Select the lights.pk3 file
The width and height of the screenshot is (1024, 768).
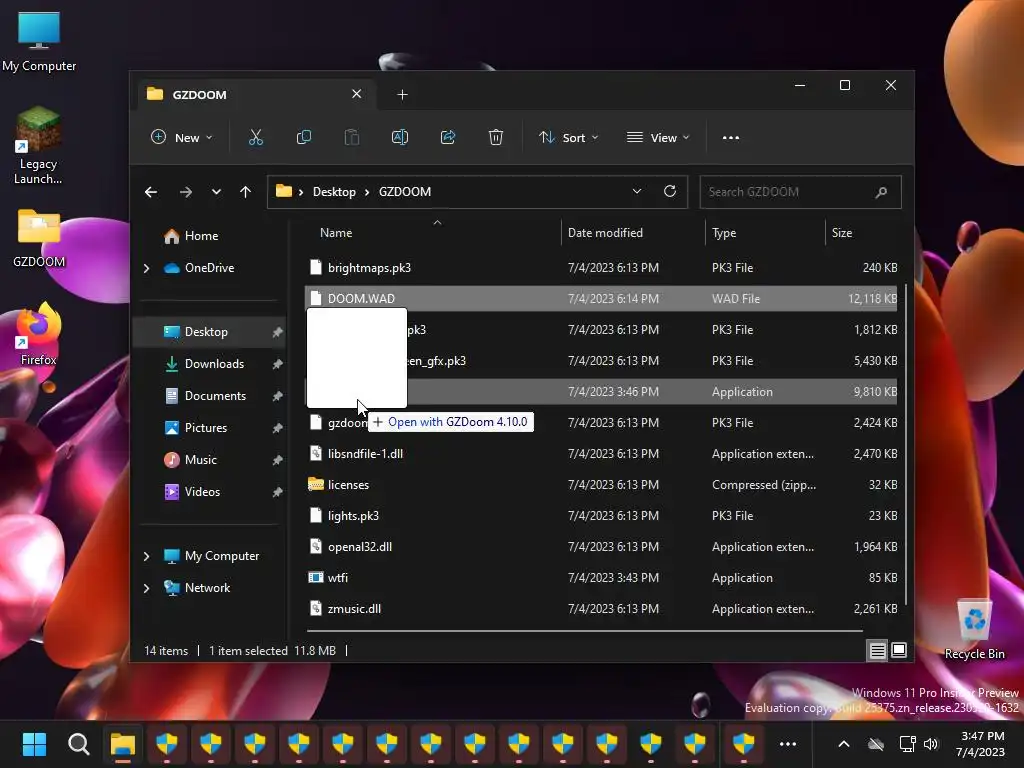[x=601, y=516]
